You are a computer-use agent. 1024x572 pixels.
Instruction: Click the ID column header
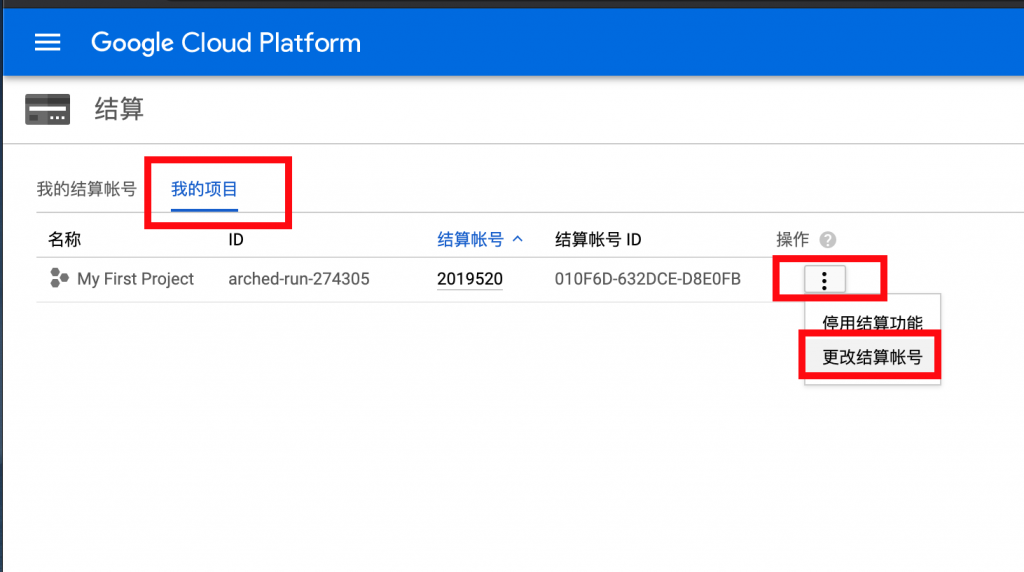[236, 240]
